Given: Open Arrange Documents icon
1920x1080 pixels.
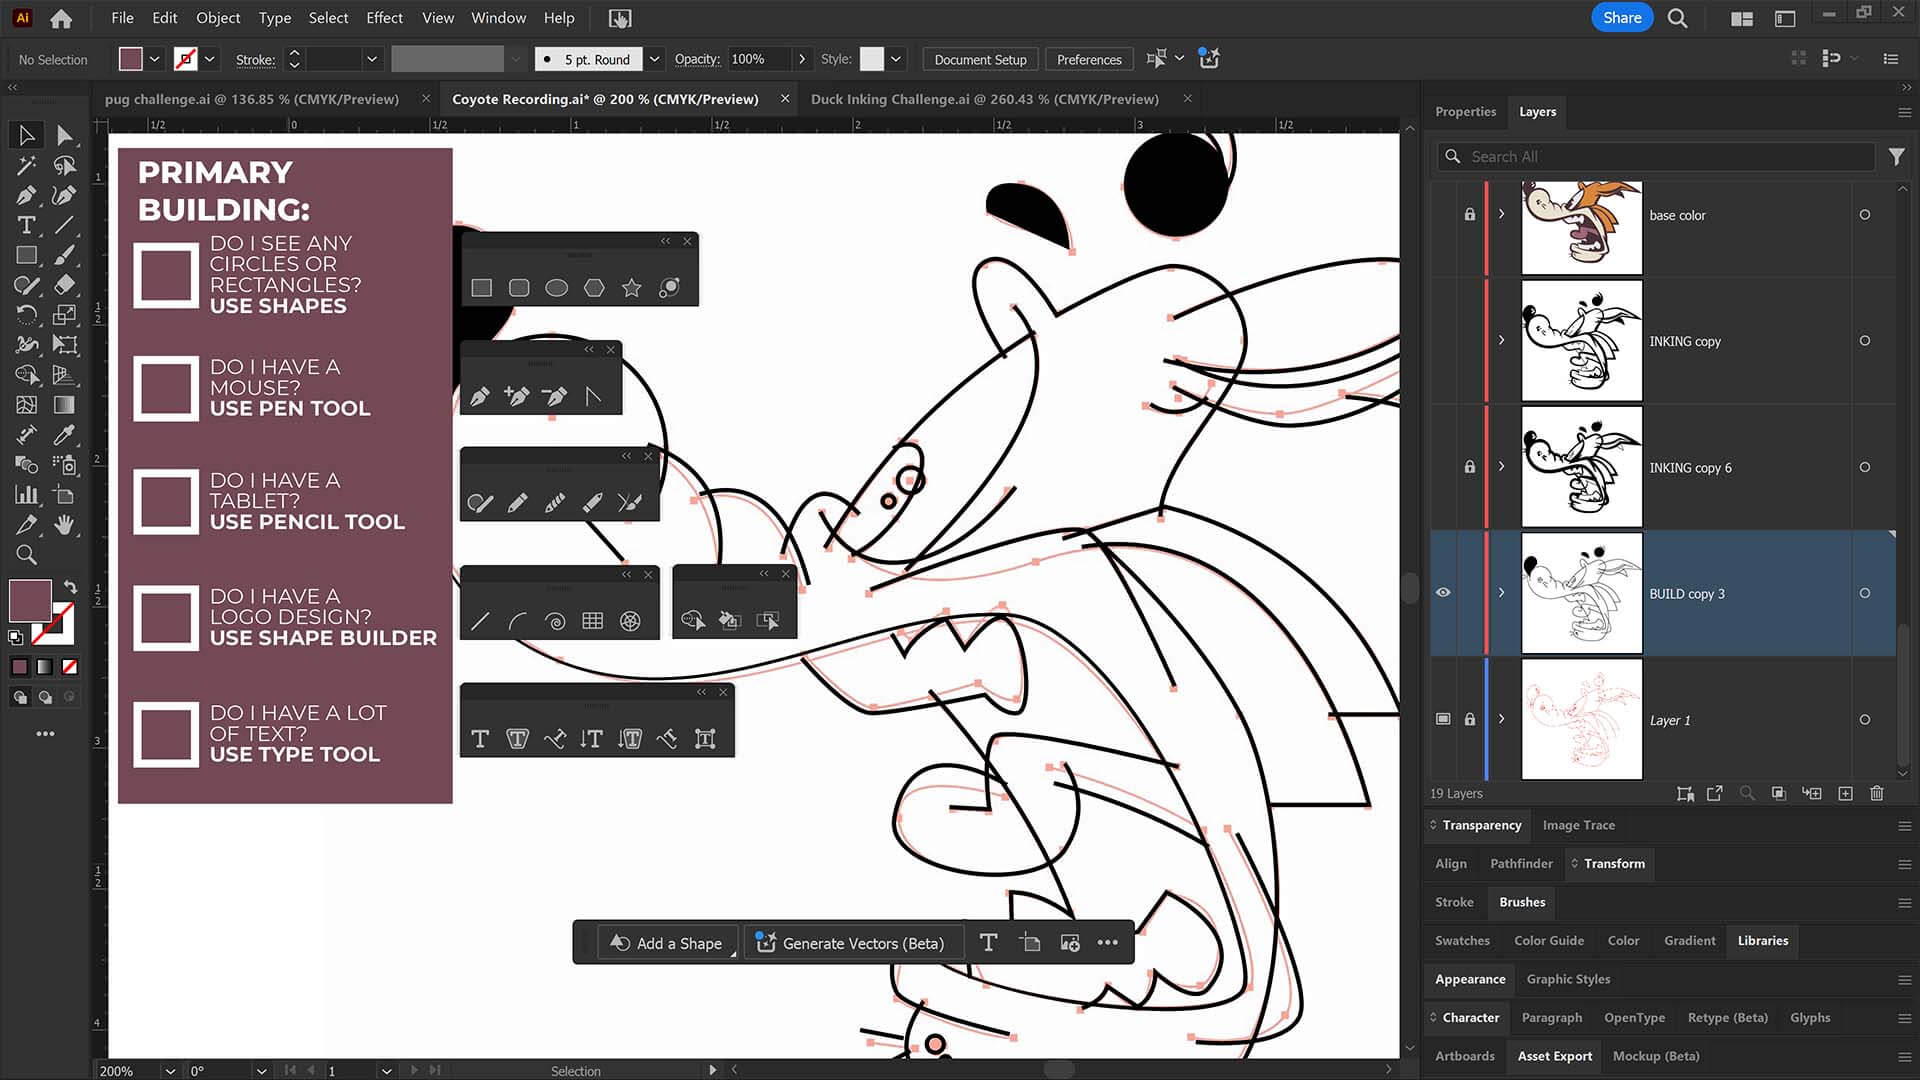Looking at the screenshot, I should 1742,18.
